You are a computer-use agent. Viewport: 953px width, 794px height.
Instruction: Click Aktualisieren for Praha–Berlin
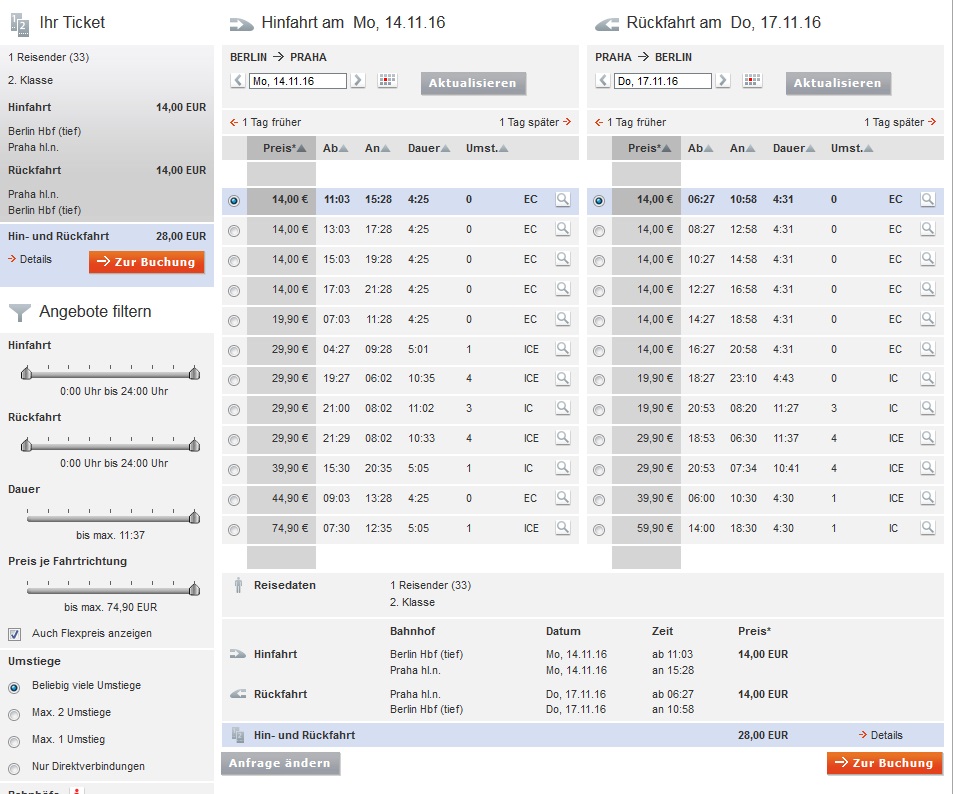coord(838,83)
